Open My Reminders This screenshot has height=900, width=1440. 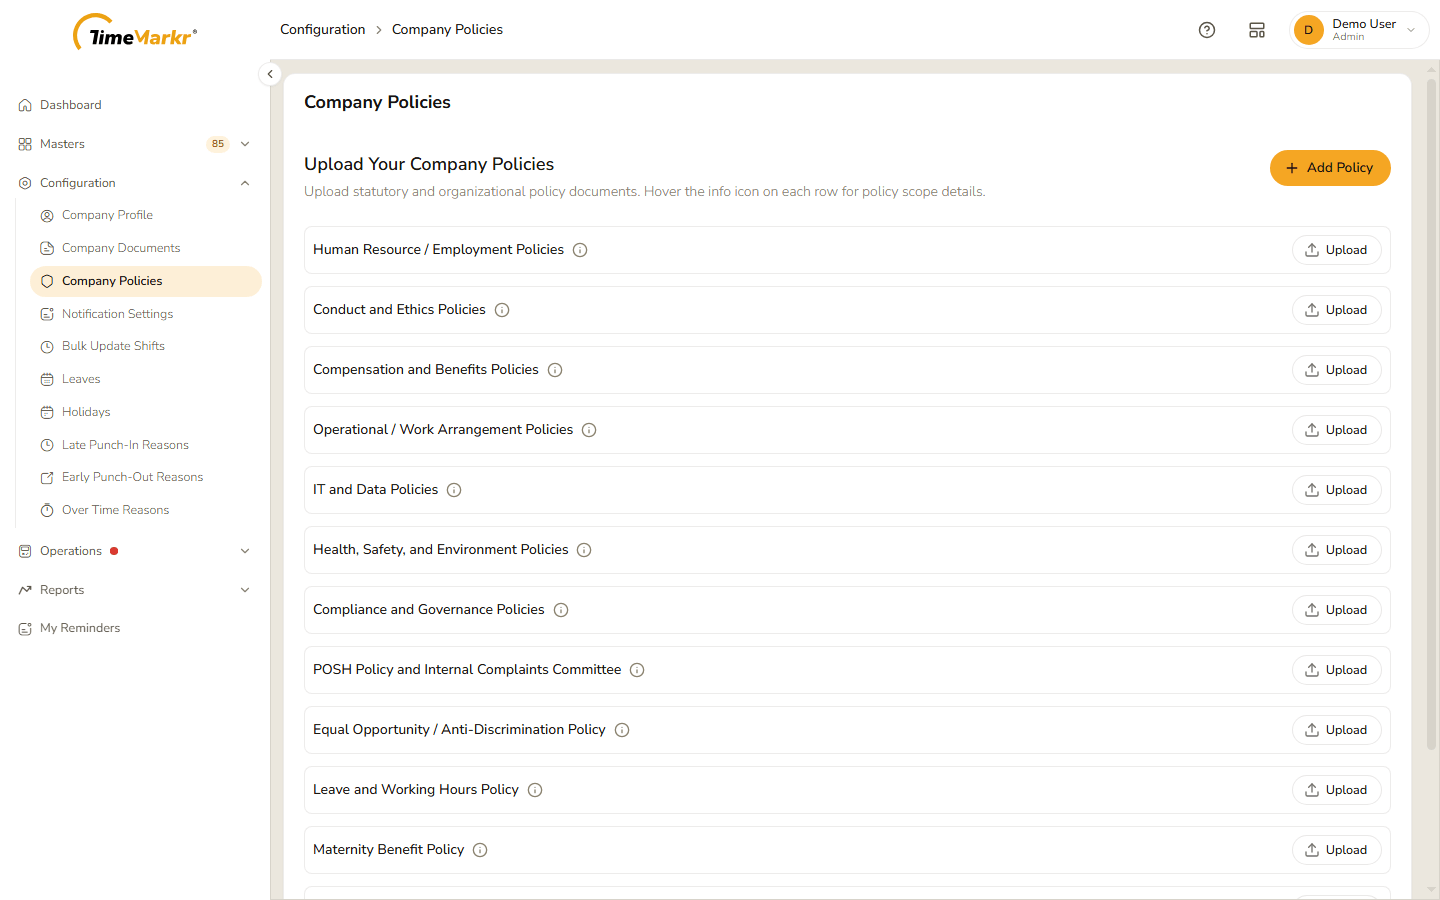pos(80,628)
